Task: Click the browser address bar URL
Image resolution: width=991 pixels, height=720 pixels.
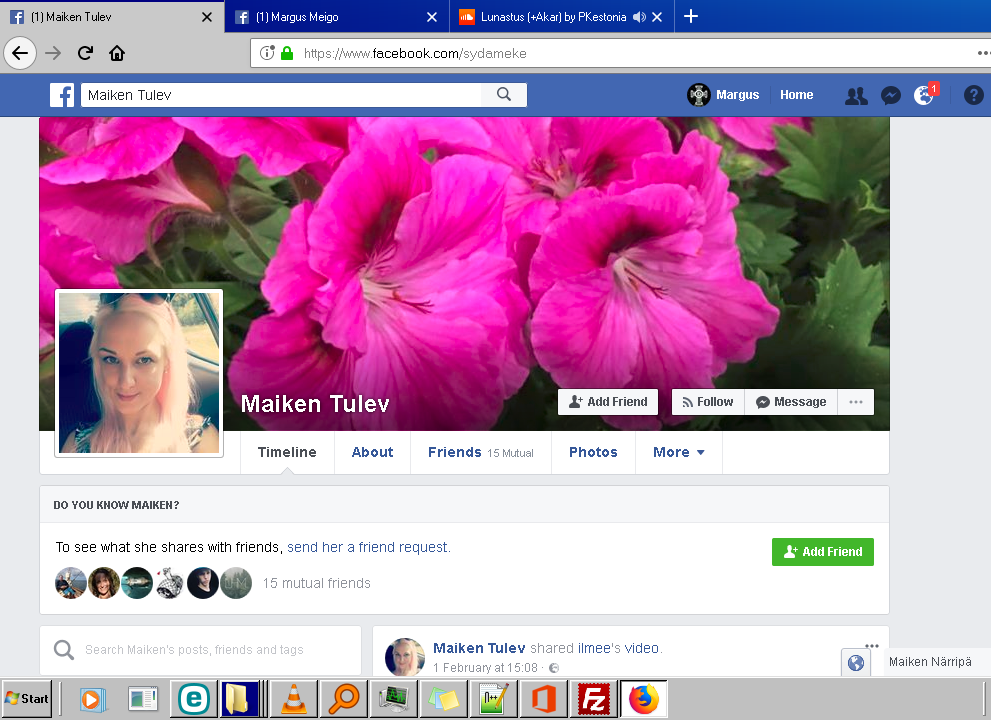Action: (x=415, y=53)
